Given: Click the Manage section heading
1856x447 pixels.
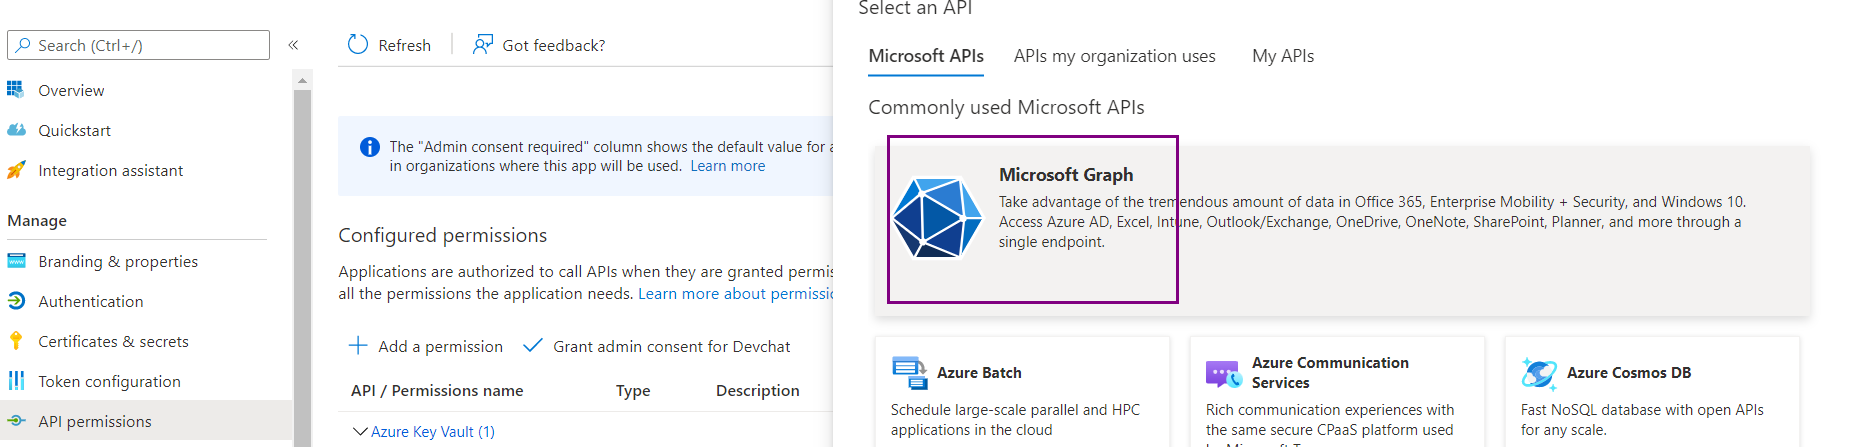Looking at the screenshot, I should tap(37, 220).
